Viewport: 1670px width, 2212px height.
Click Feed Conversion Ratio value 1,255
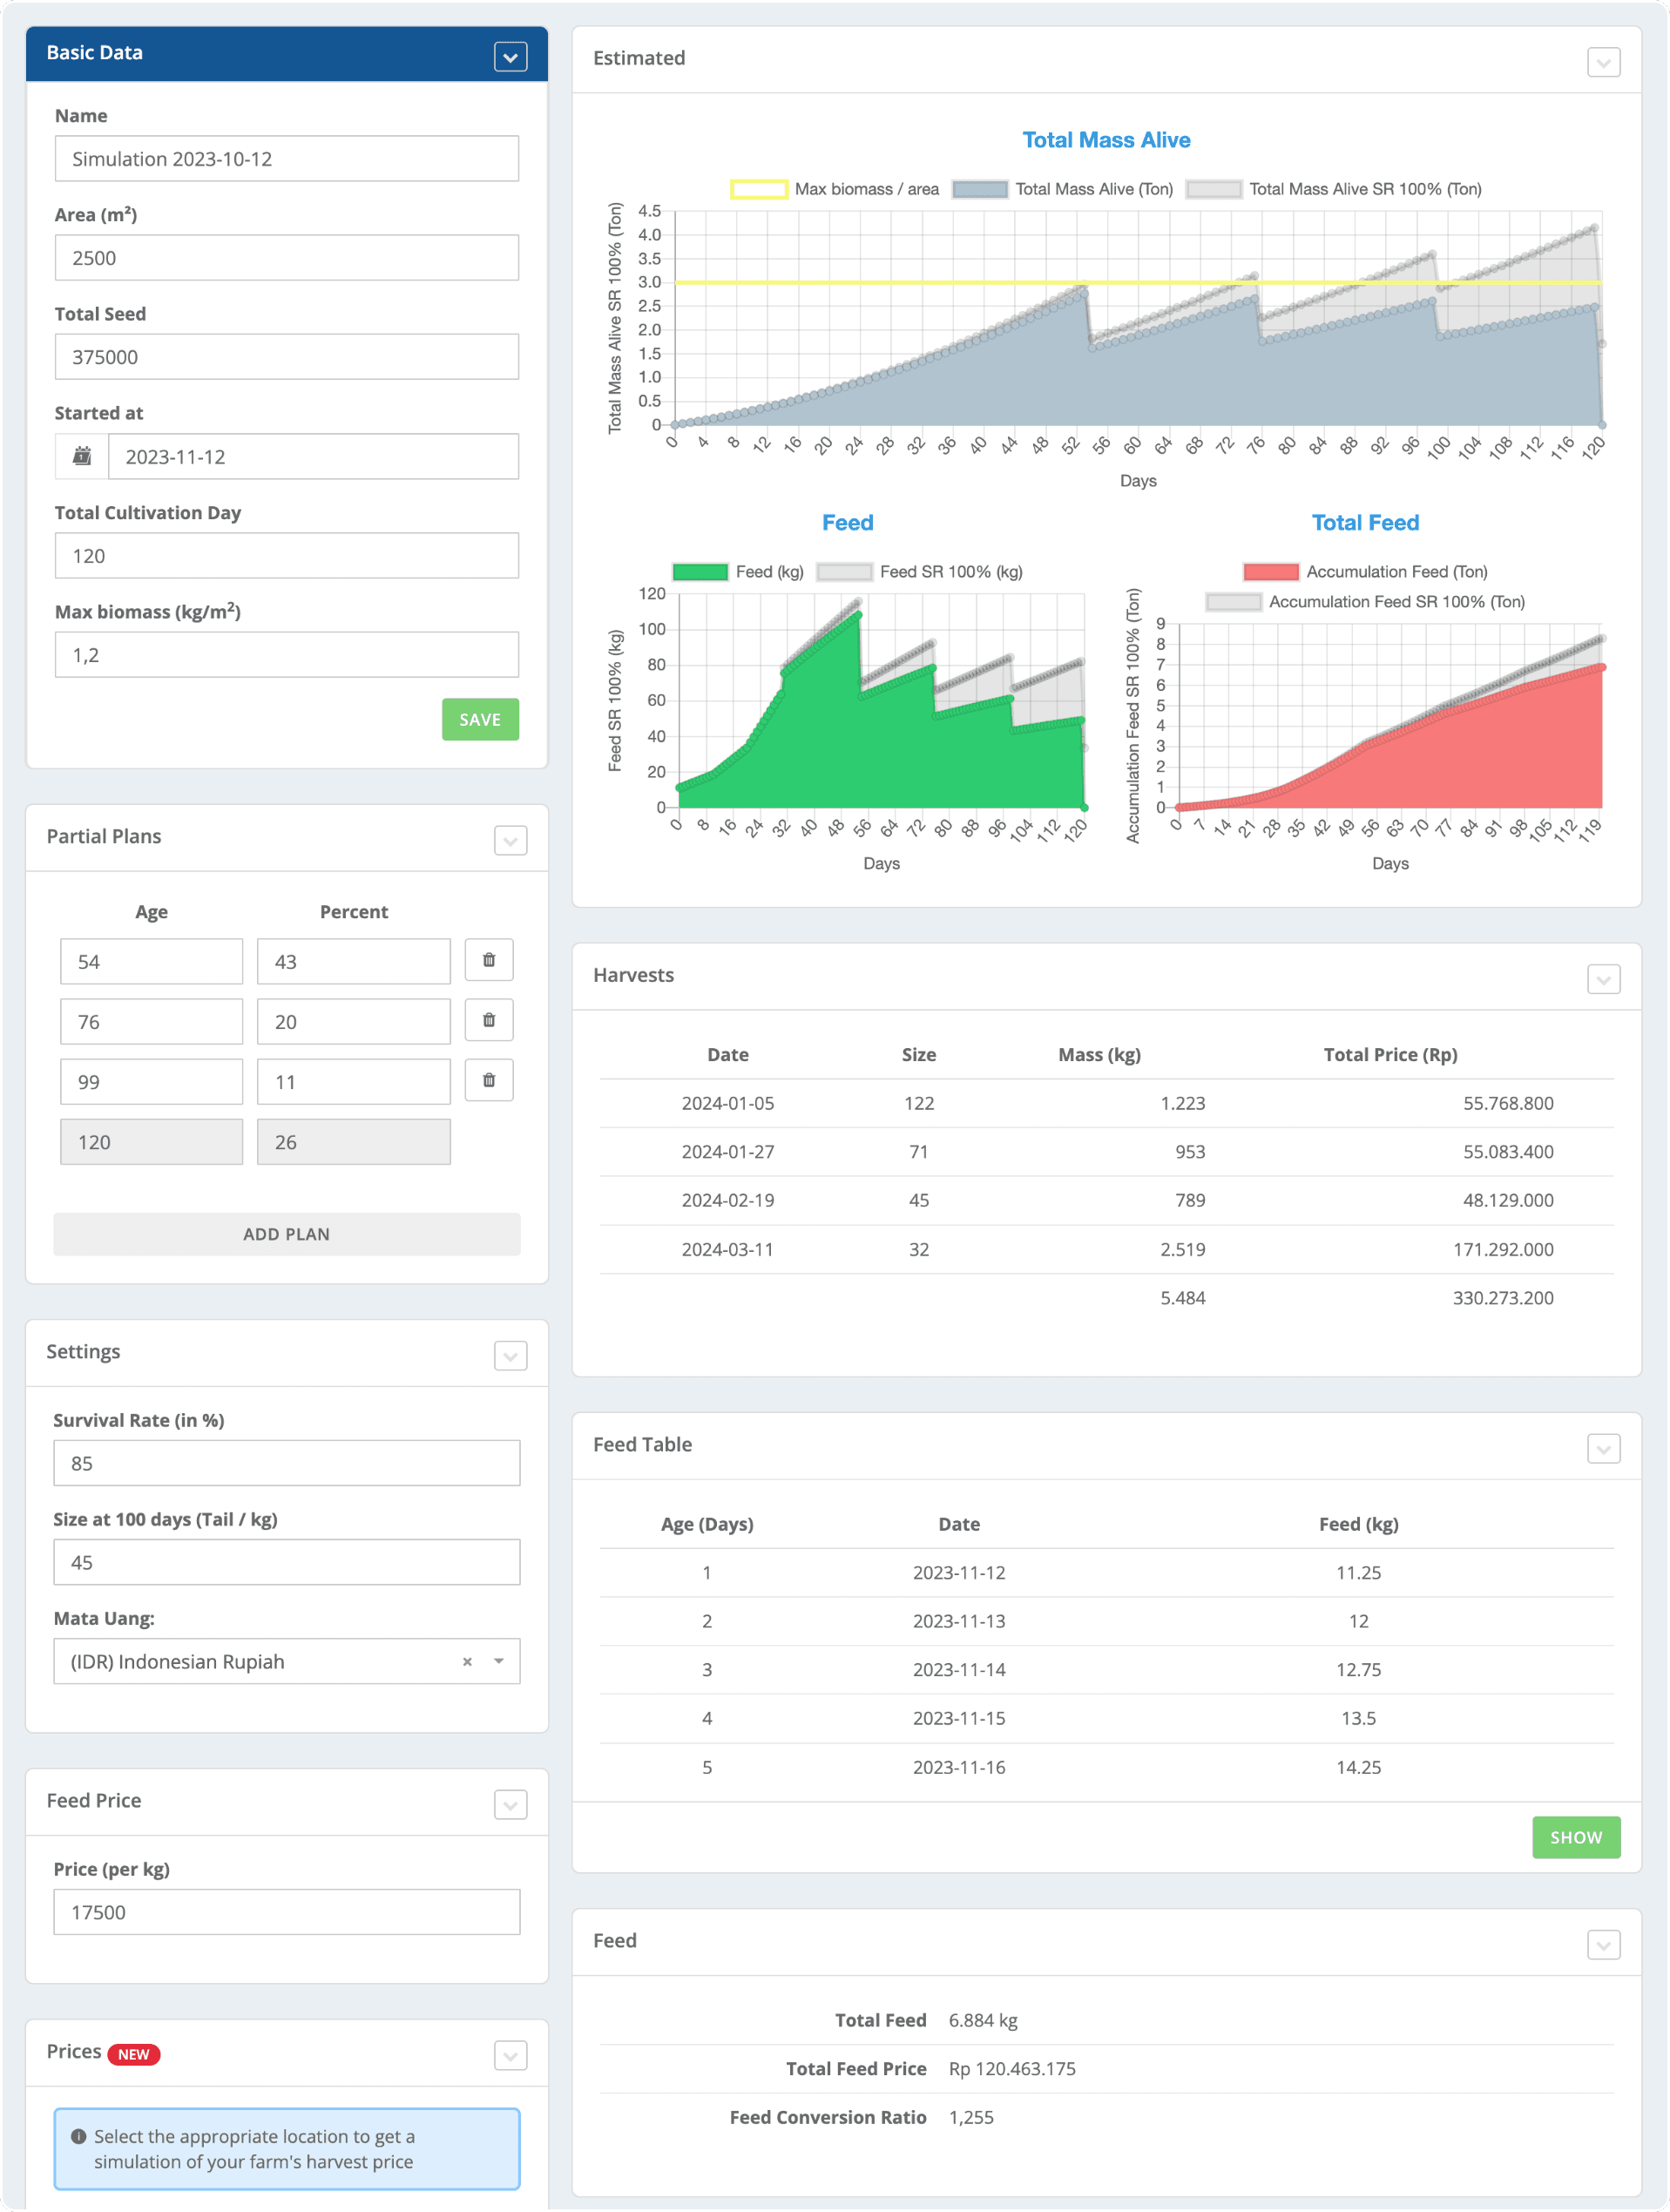970,2117
